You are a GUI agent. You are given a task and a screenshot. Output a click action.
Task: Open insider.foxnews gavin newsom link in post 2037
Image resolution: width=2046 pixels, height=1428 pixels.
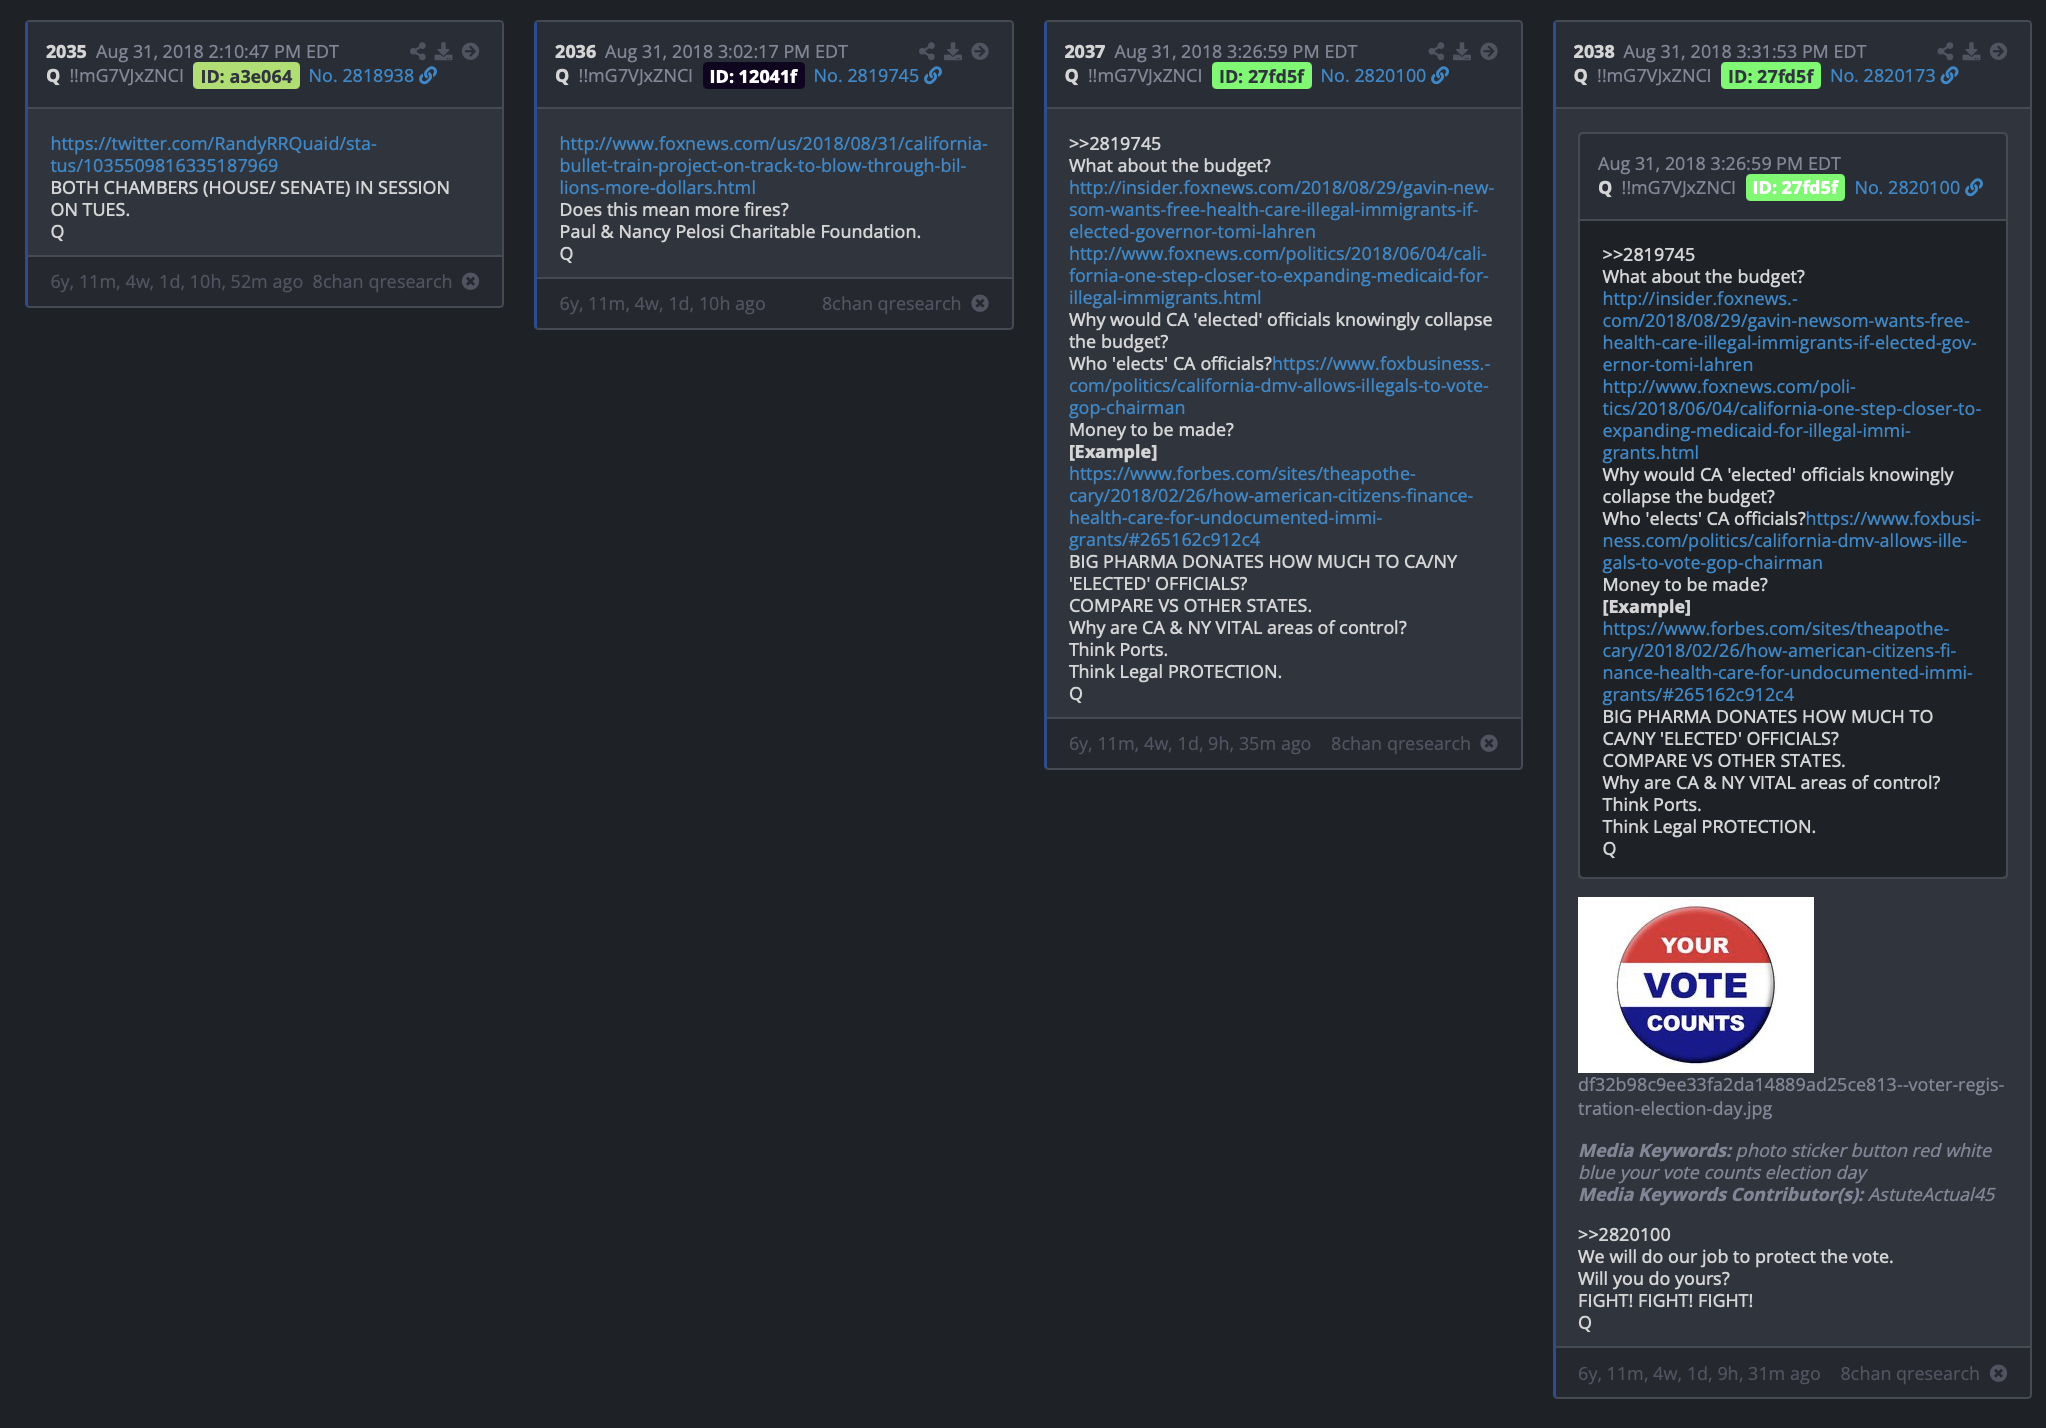pyautogui.click(x=1281, y=209)
